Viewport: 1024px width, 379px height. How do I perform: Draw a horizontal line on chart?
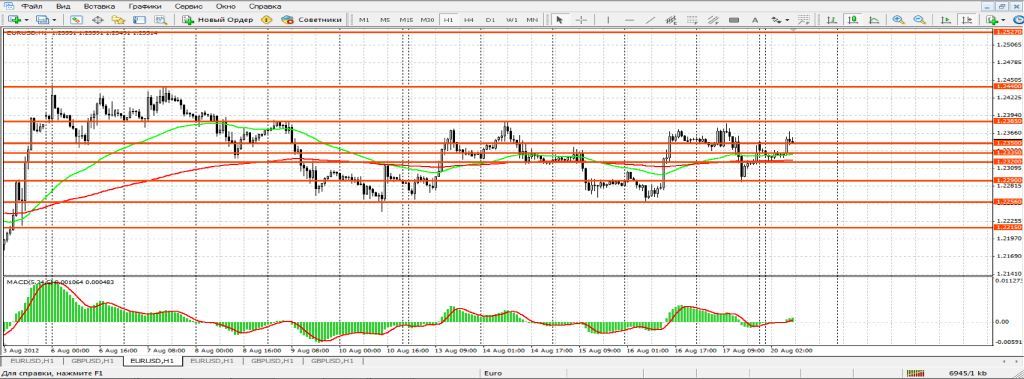click(629, 20)
